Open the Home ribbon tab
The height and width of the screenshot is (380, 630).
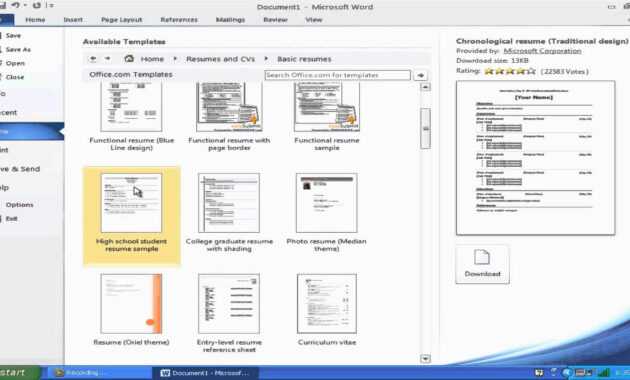coord(35,20)
